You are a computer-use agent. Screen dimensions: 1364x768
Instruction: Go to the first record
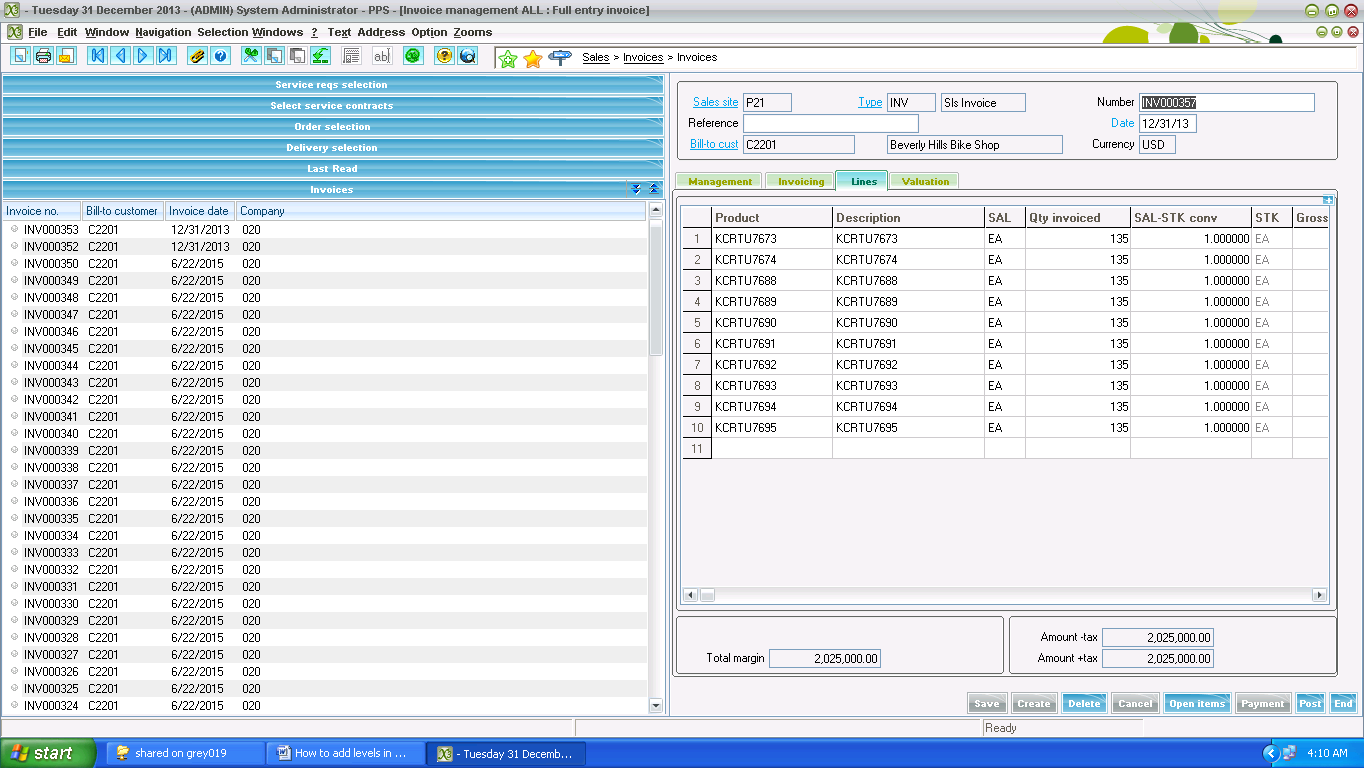pos(97,56)
